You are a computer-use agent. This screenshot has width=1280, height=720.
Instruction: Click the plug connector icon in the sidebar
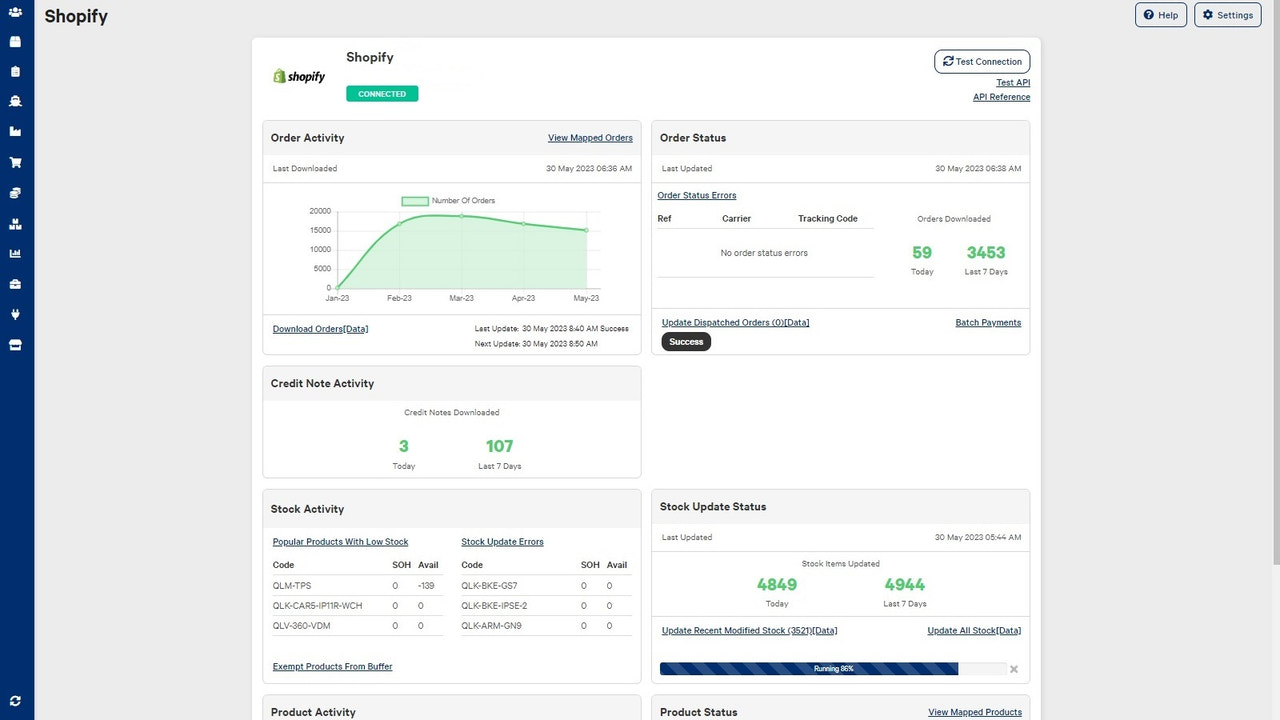pos(17,314)
